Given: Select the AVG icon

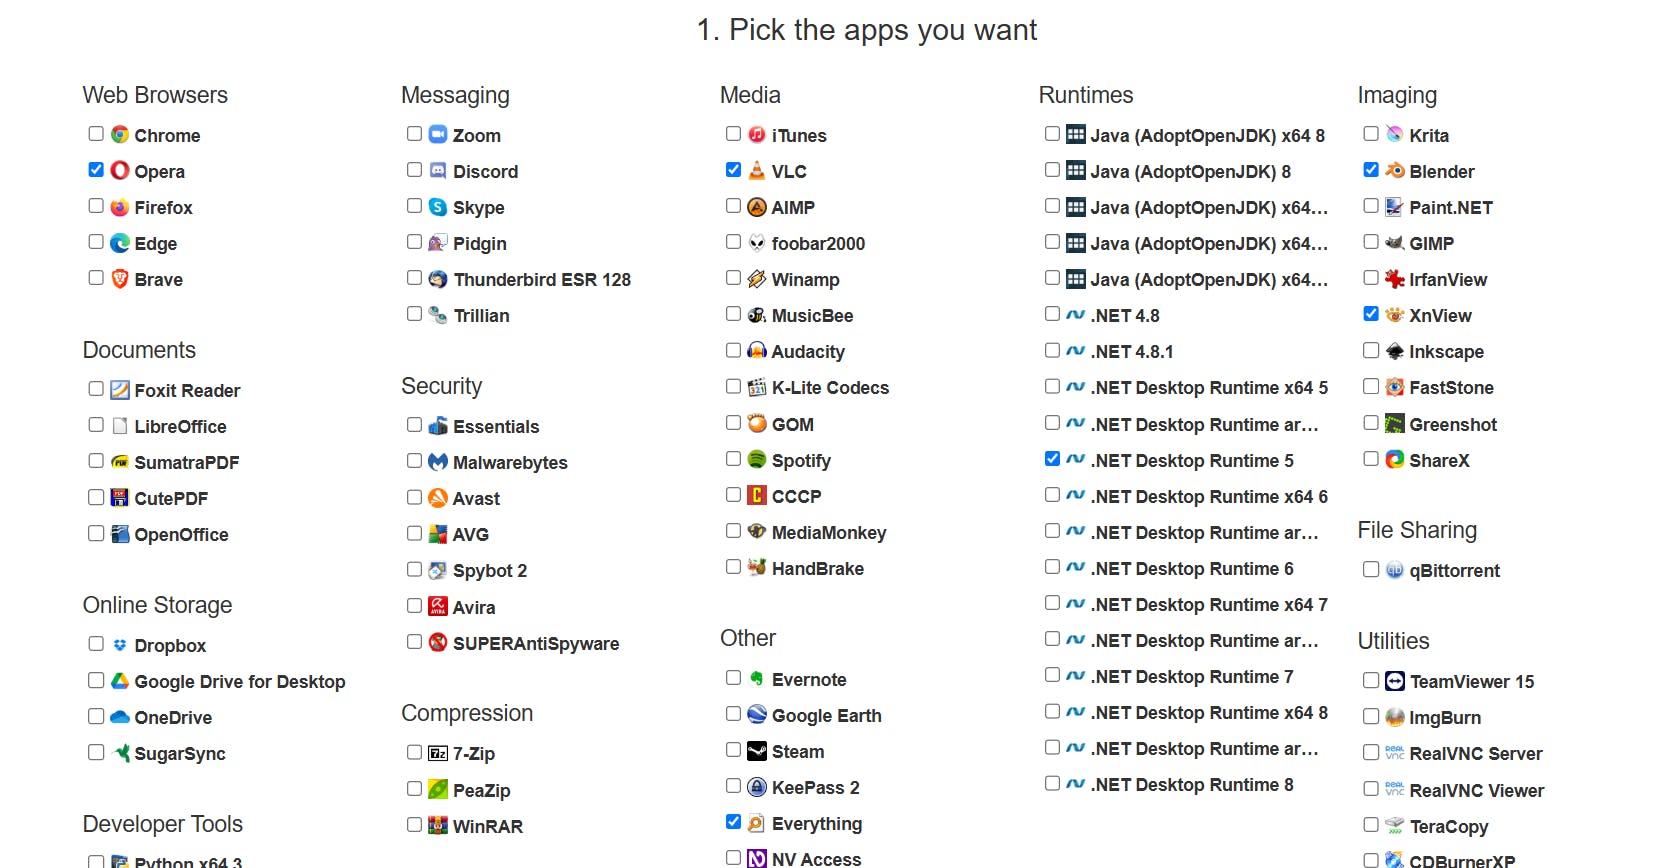Looking at the screenshot, I should (x=438, y=534).
